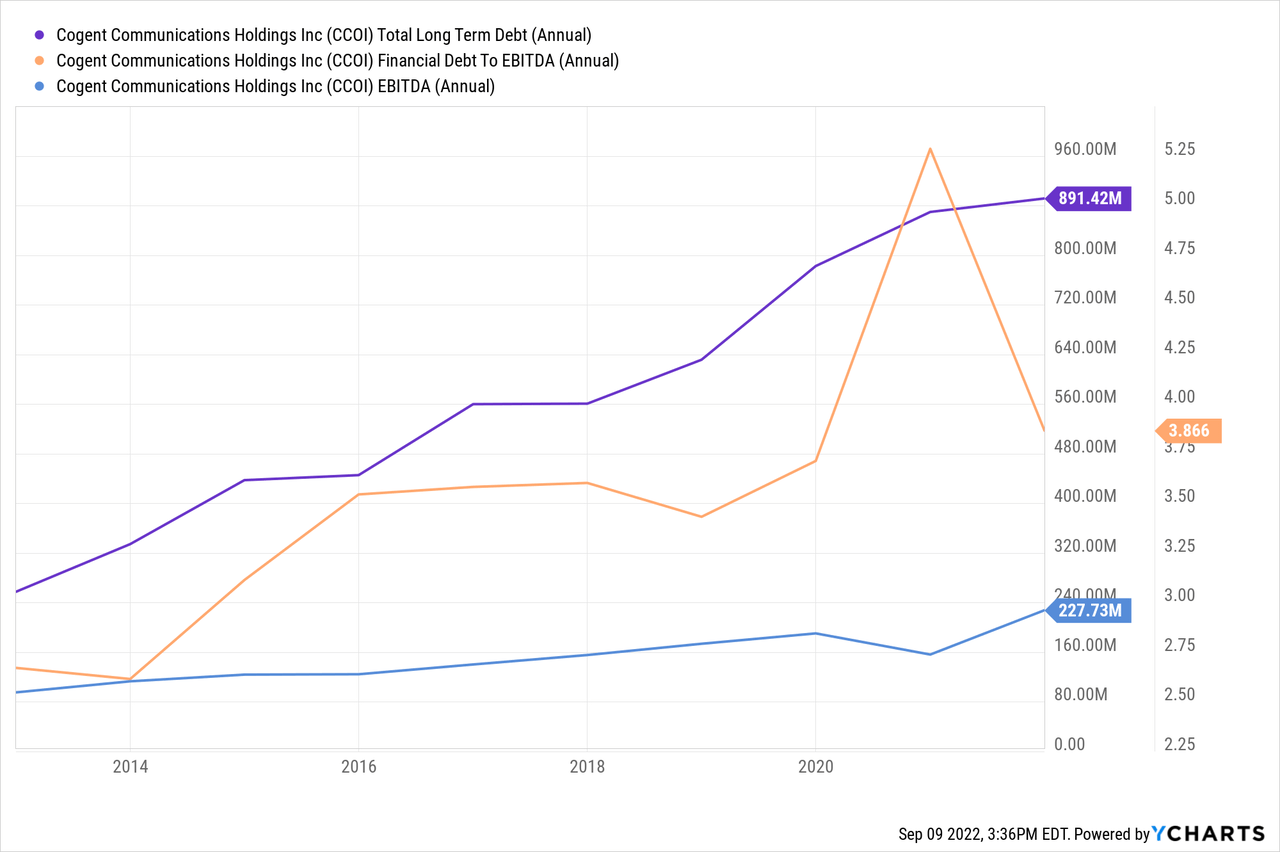Click the 320.00M axis label

[x=1086, y=546]
